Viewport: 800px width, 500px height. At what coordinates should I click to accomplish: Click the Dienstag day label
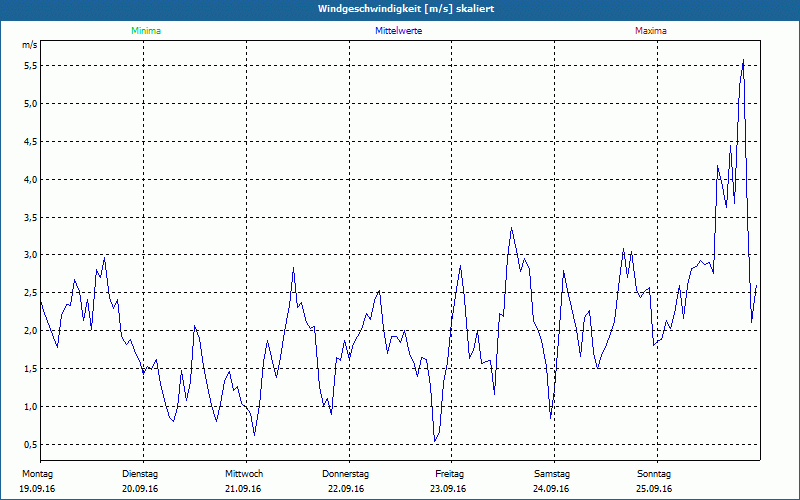pyautogui.click(x=140, y=474)
